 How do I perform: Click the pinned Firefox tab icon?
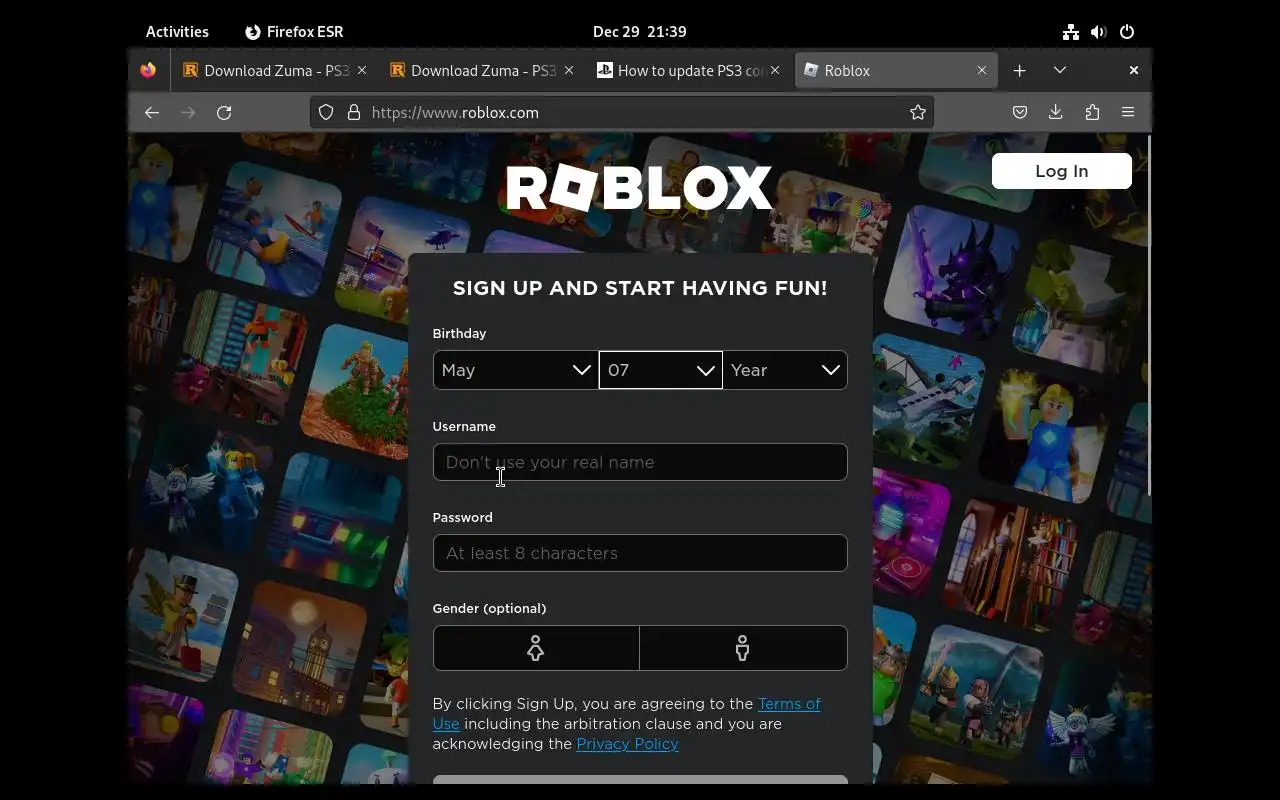148,71
